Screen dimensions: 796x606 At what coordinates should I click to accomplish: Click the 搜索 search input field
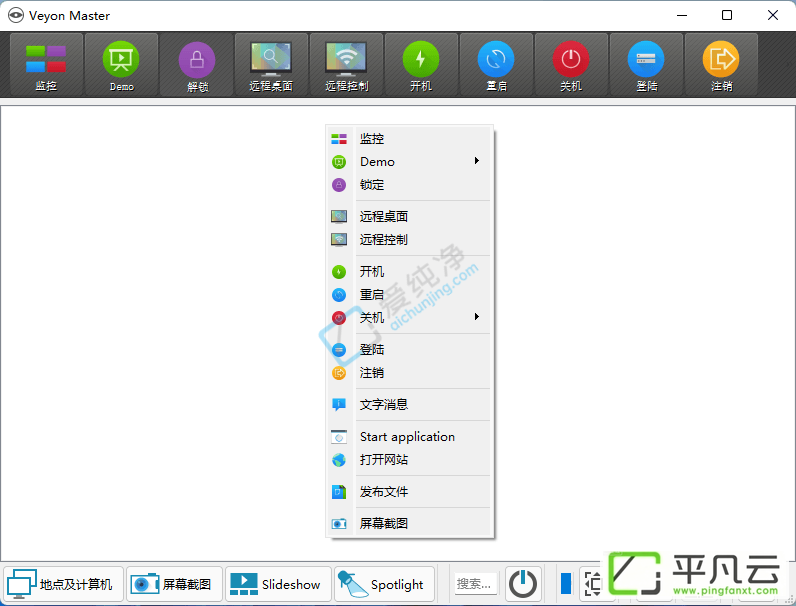476,584
